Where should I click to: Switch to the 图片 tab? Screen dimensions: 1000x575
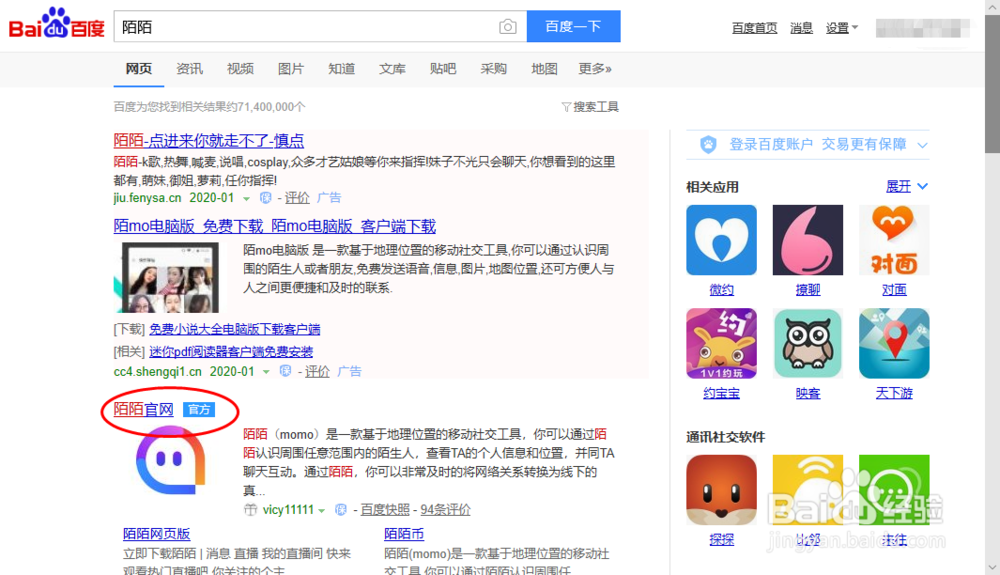(x=291, y=69)
